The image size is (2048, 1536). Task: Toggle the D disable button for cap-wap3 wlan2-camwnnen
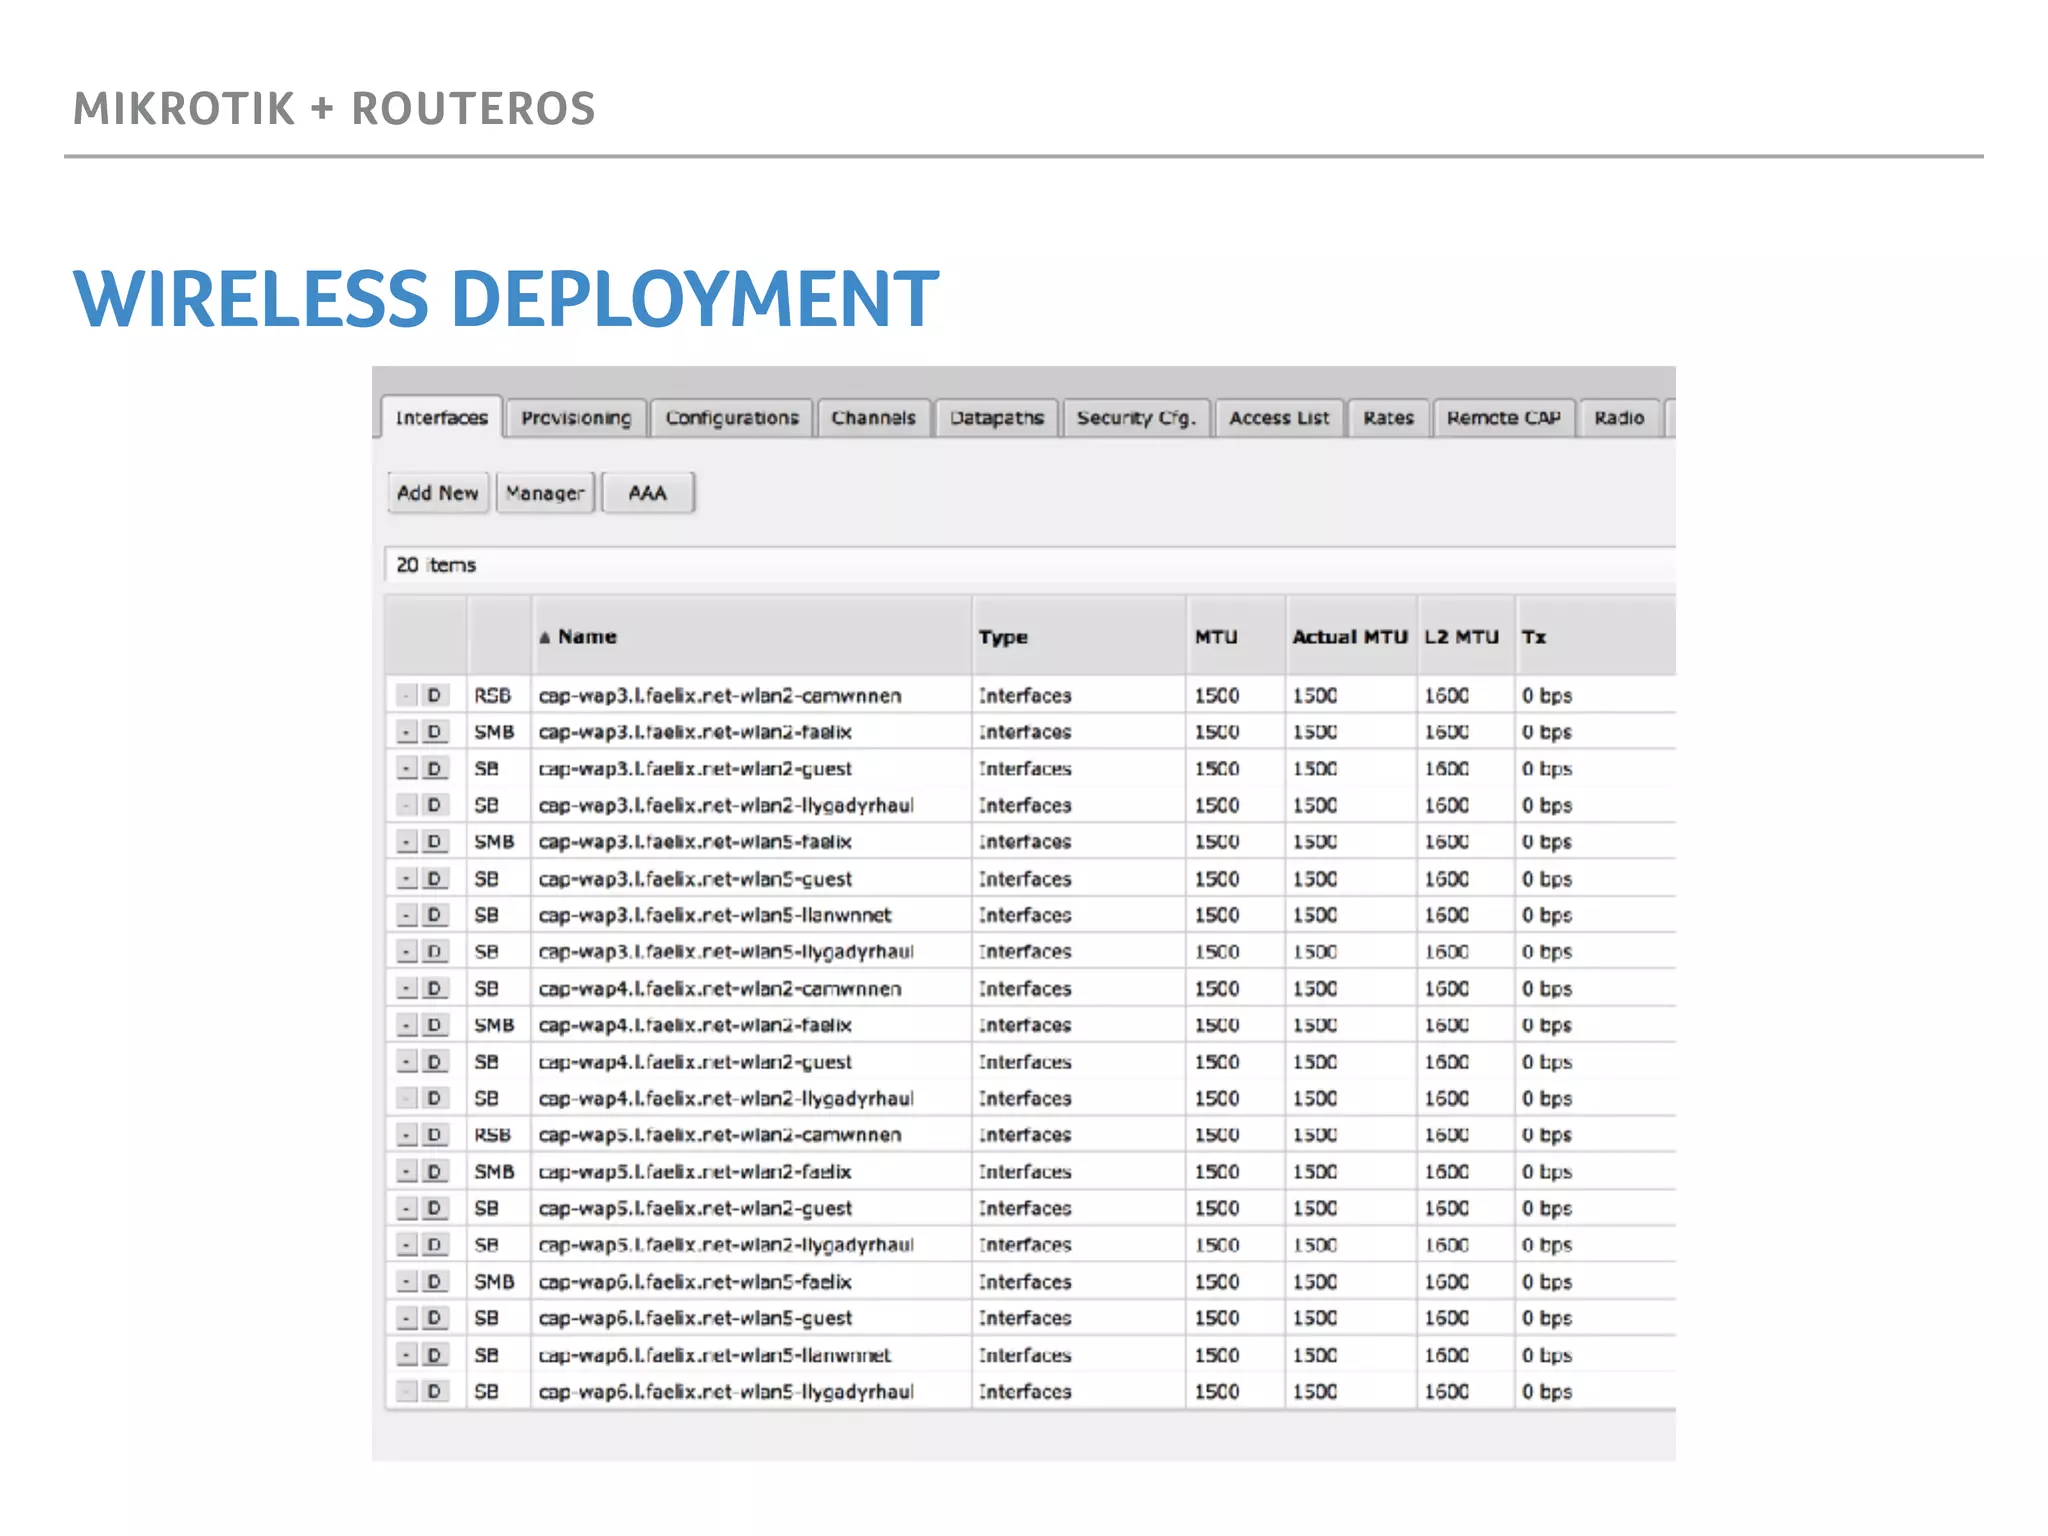tap(434, 695)
